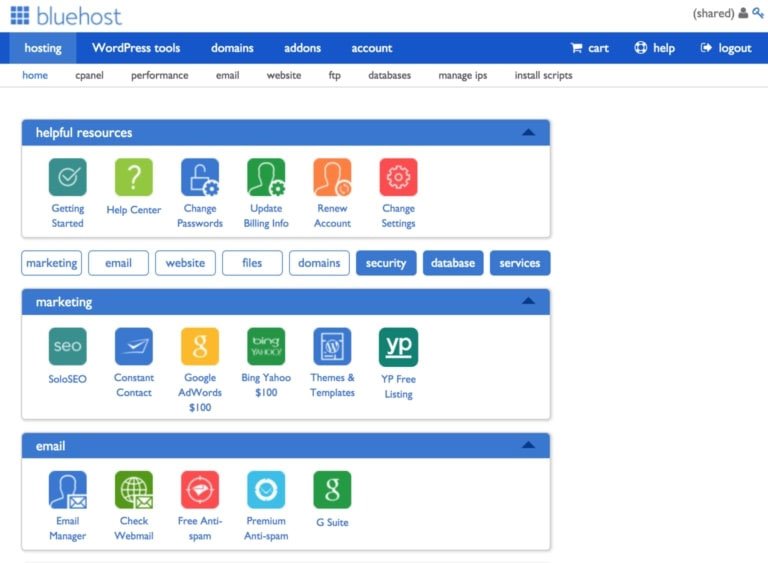Open the Constant Contact icon

(134, 346)
